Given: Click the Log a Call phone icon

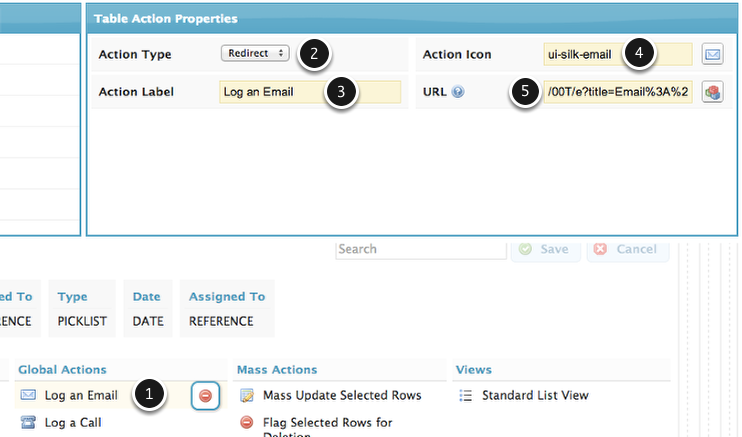Looking at the screenshot, I should pyautogui.click(x=28, y=423).
